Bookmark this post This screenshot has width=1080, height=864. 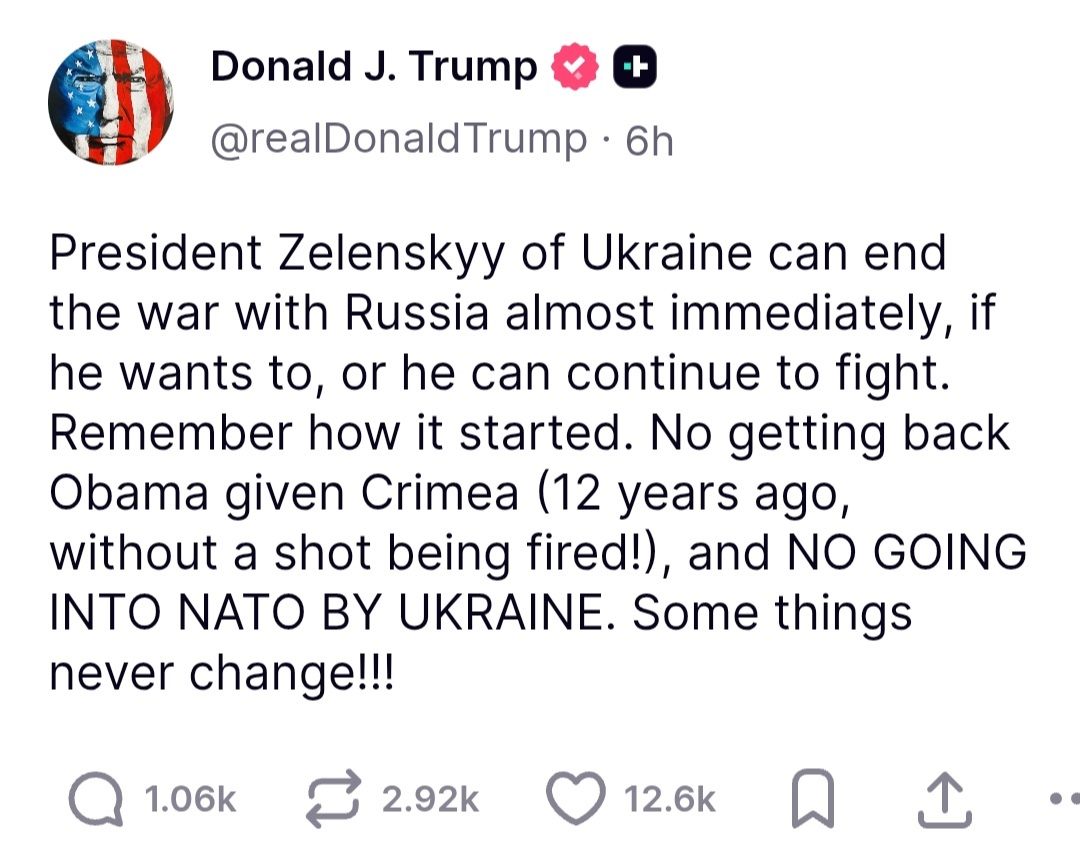tap(811, 799)
